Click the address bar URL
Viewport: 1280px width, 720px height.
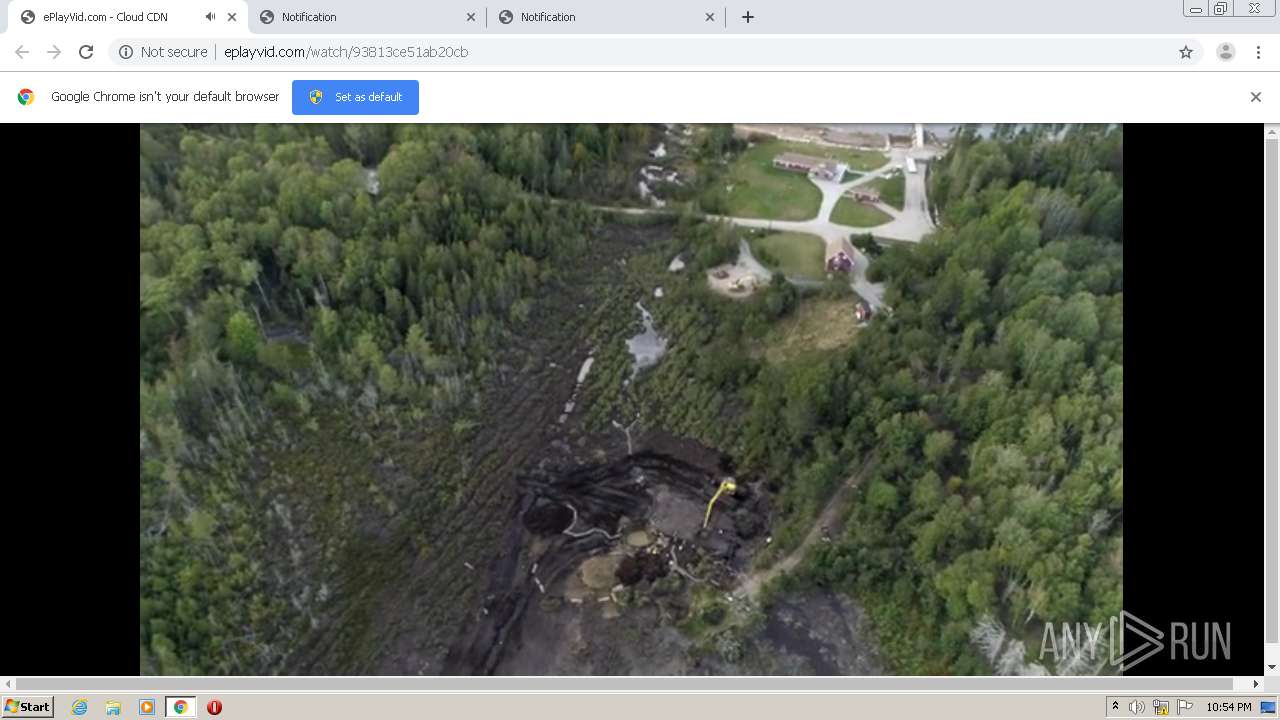[346, 52]
